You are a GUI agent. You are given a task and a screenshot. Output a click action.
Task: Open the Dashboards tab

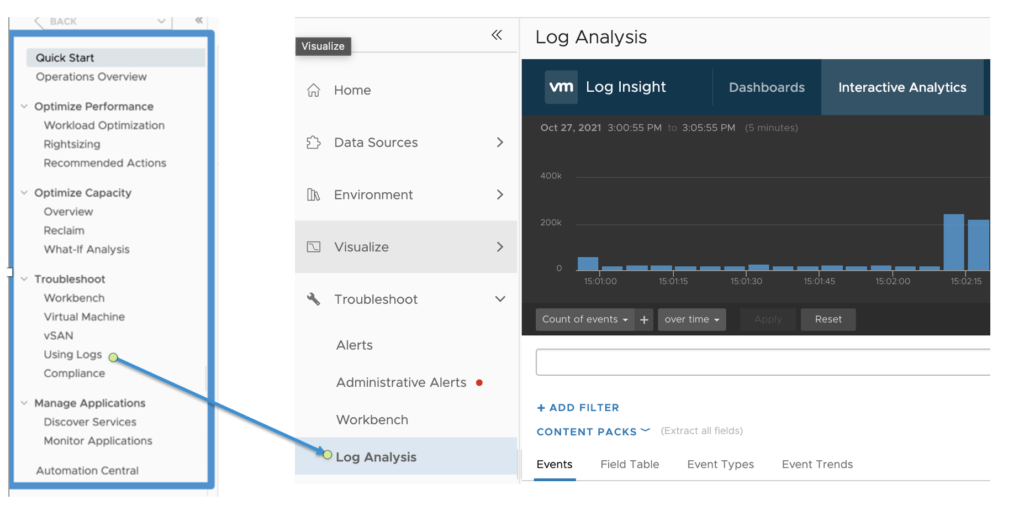coord(766,87)
